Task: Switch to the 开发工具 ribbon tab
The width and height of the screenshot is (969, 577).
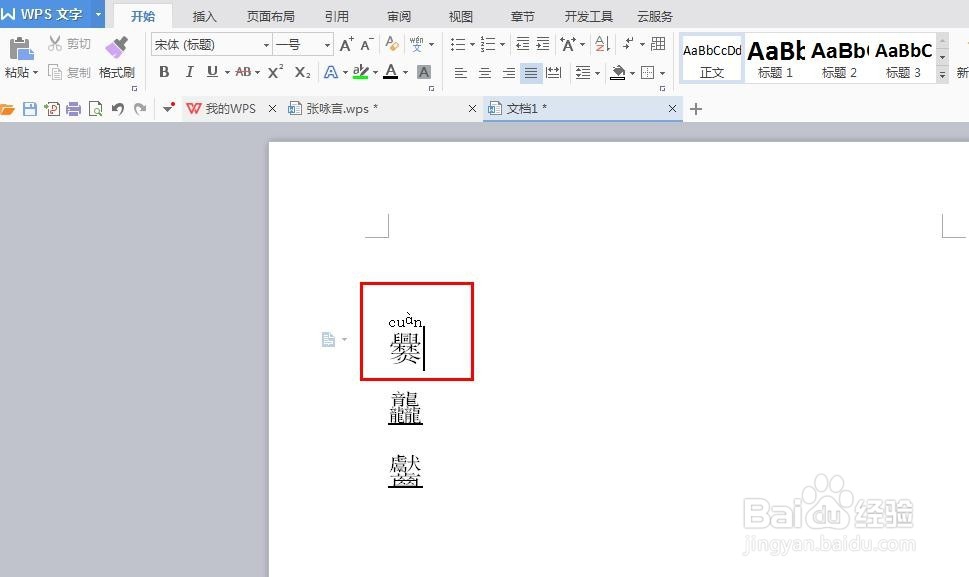Action: coord(588,17)
